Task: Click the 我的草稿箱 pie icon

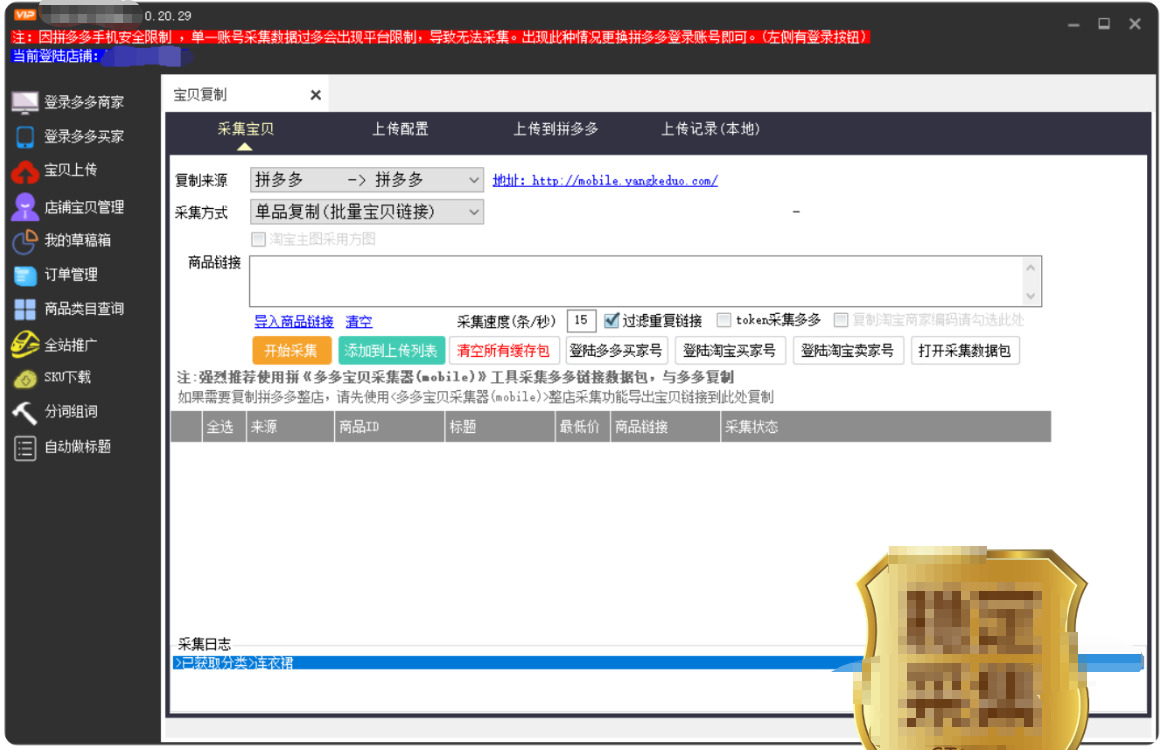Action: click(25, 241)
